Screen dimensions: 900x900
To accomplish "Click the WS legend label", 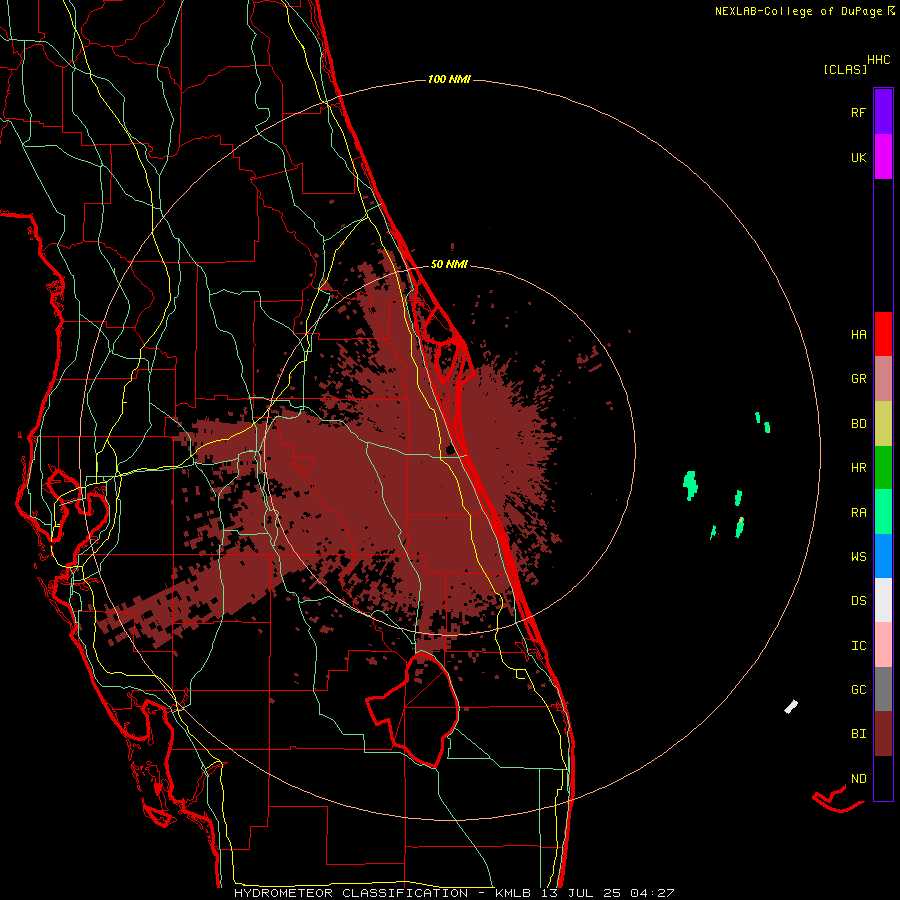I will [858, 556].
